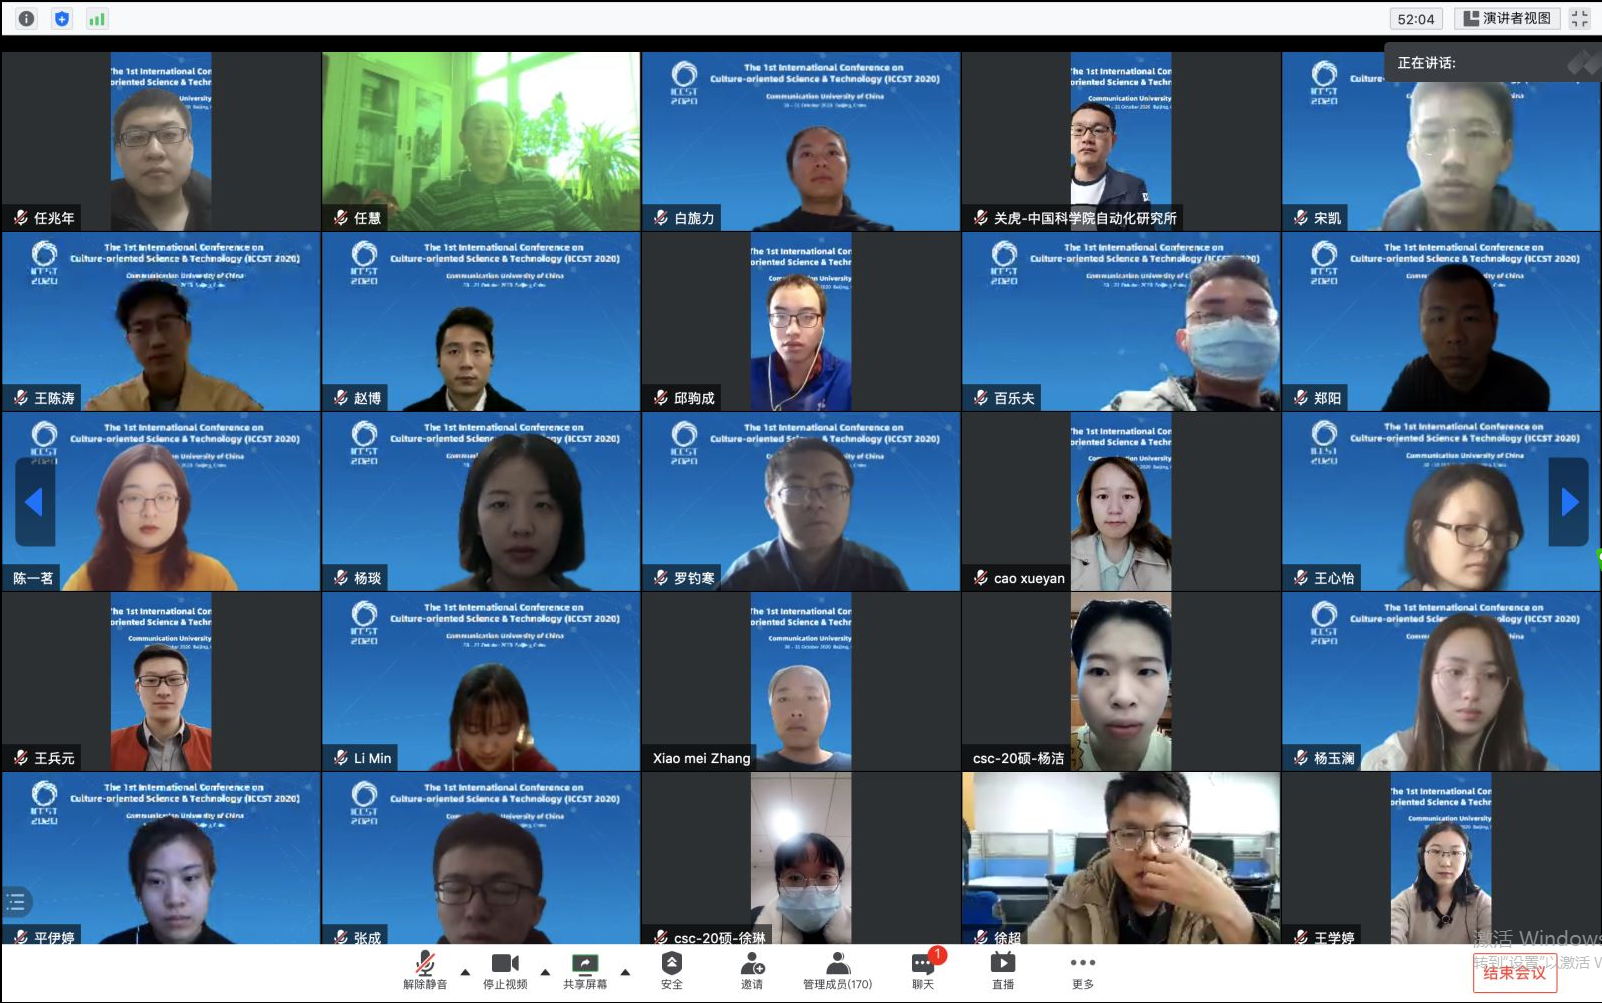
Task: Expand video options arrow beside 停止视频
Action: [545, 971]
